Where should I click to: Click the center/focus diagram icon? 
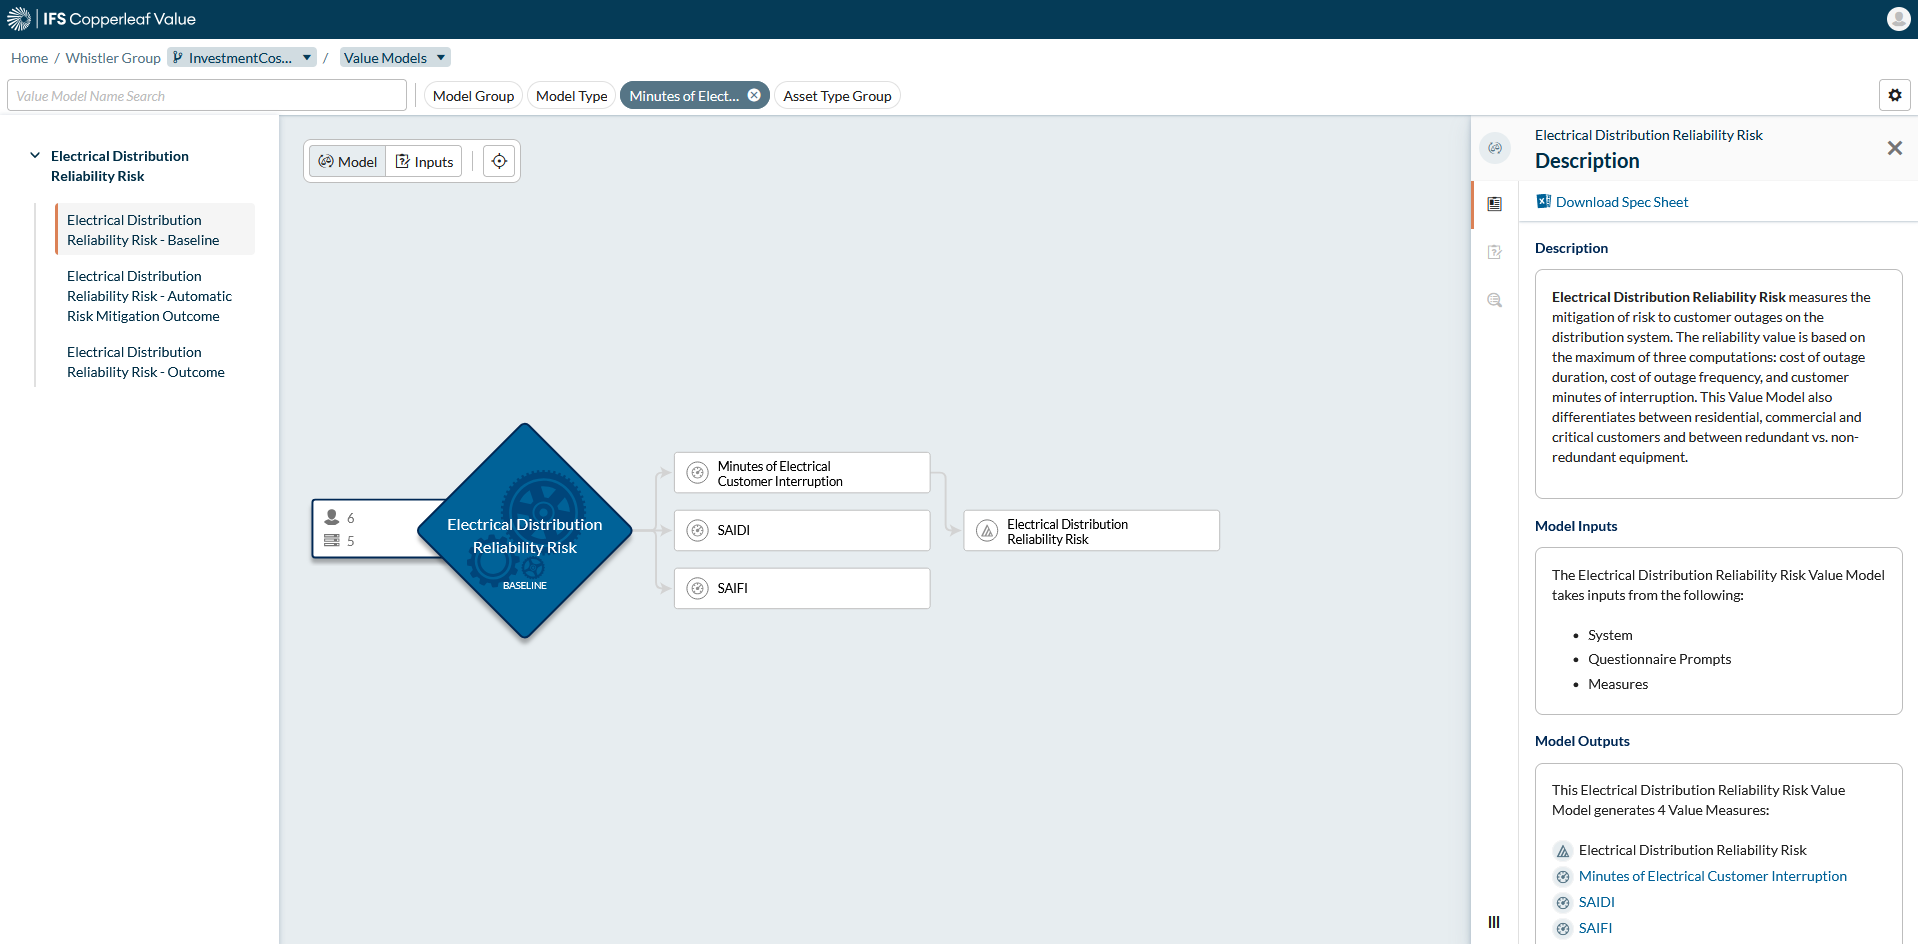(499, 161)
